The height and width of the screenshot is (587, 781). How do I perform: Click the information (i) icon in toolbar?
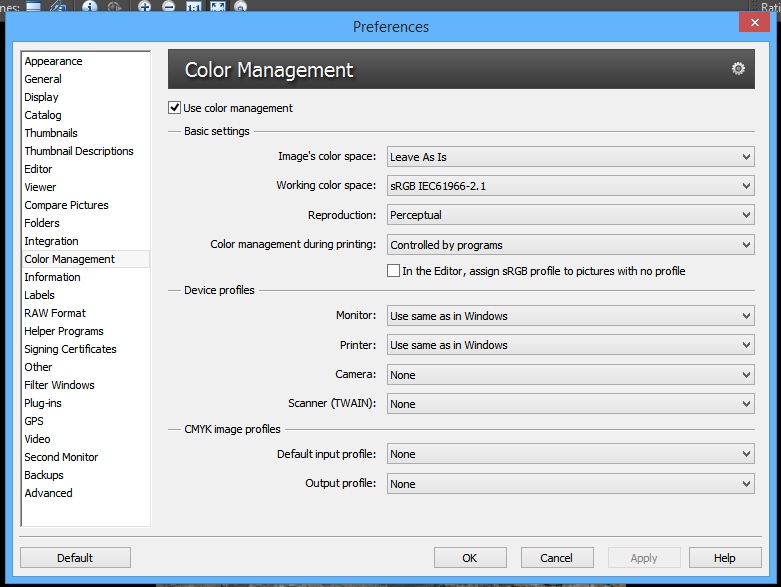click(x=91, y=6)
